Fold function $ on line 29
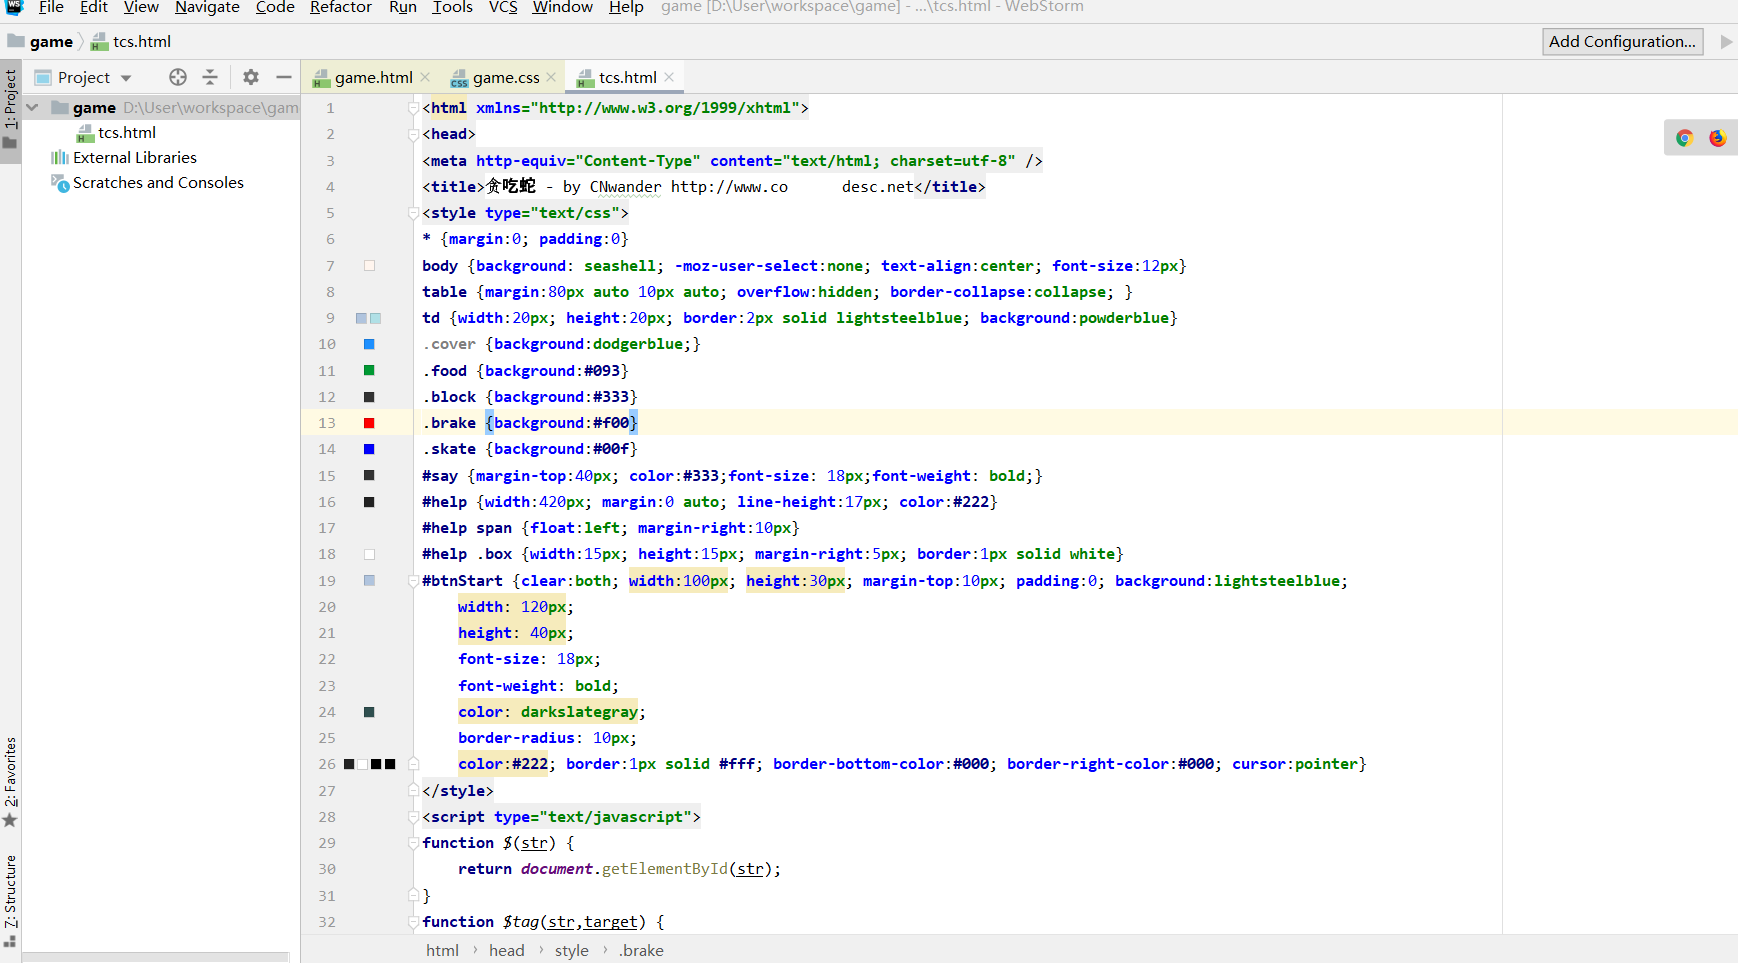Image resolution: width=1738 pixels, height=963 pixels. click(x=413, y=843)
